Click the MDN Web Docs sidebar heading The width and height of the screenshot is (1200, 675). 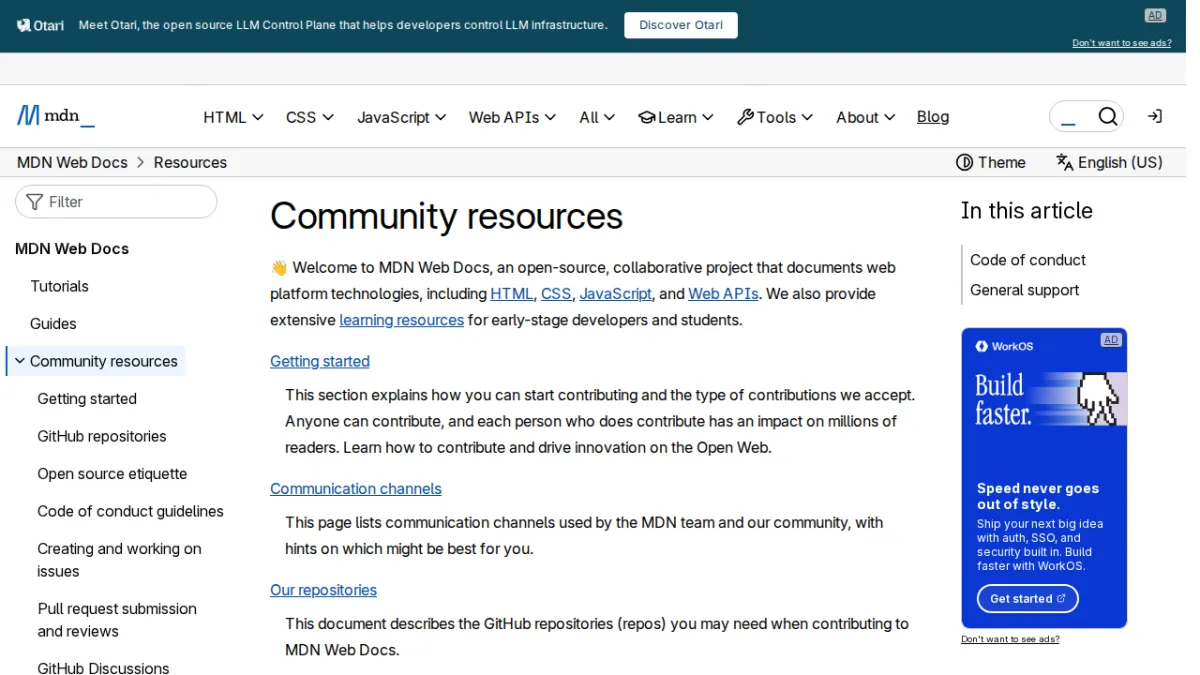pyautogui.click(x=72, y=249)
